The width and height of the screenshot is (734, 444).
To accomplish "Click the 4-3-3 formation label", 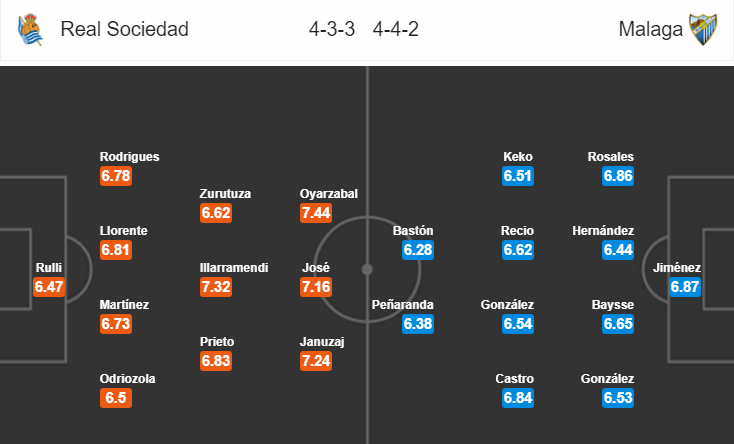I will 332,29.
